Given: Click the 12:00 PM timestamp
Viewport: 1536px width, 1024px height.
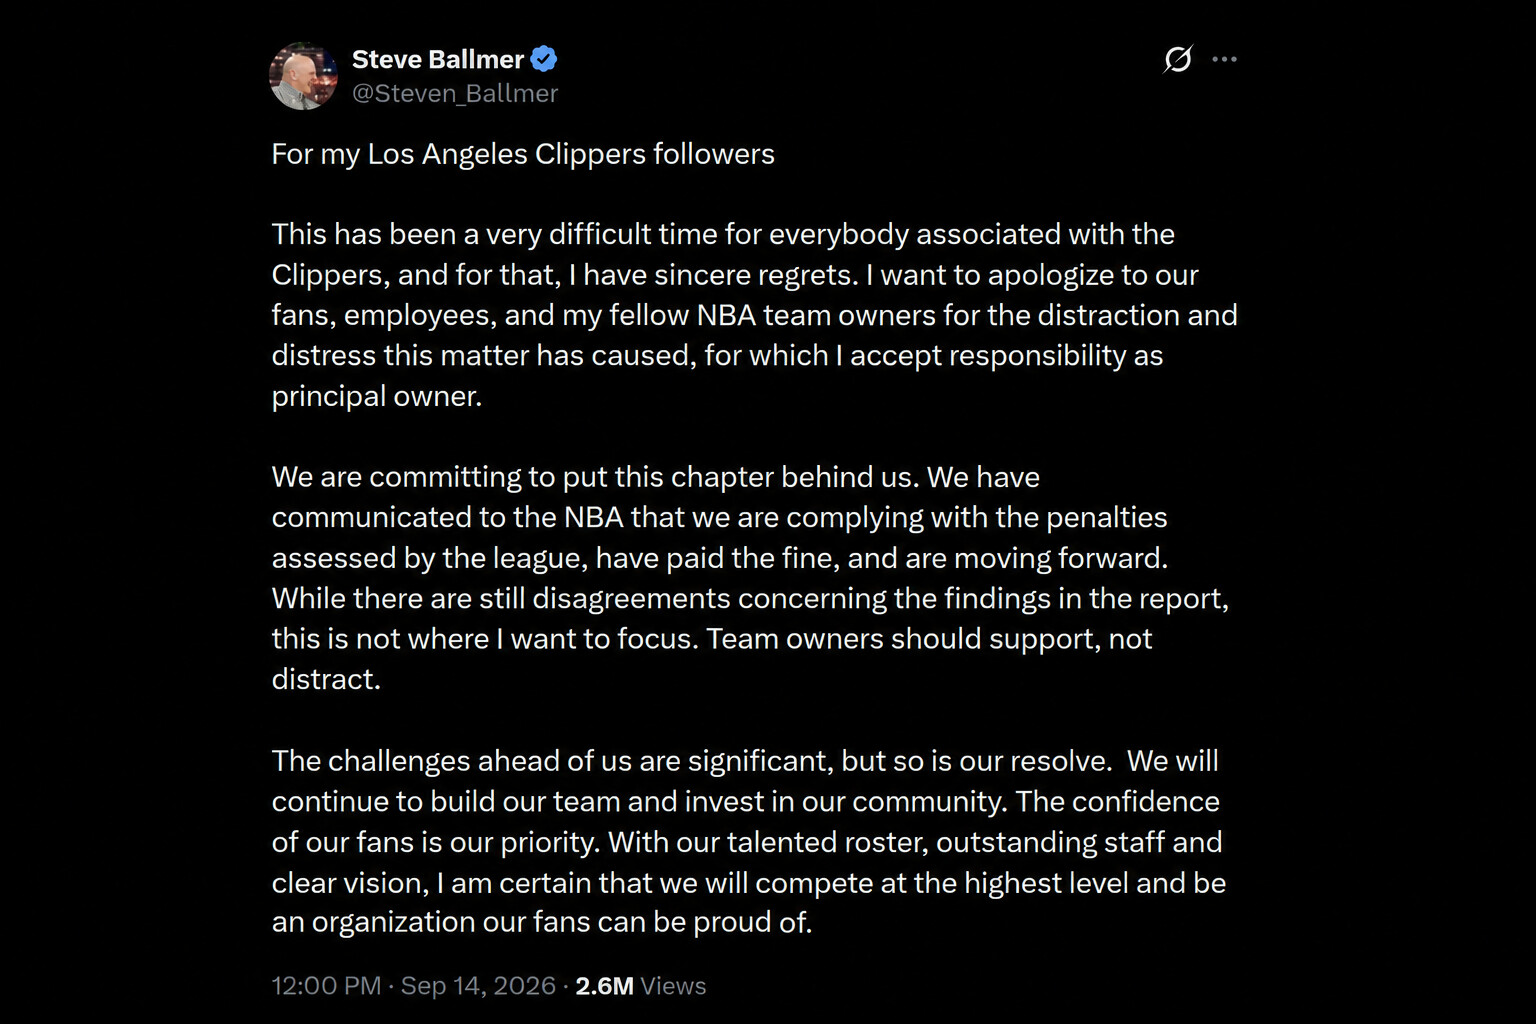Looking at the screenshot, I should tap(326, 986).
